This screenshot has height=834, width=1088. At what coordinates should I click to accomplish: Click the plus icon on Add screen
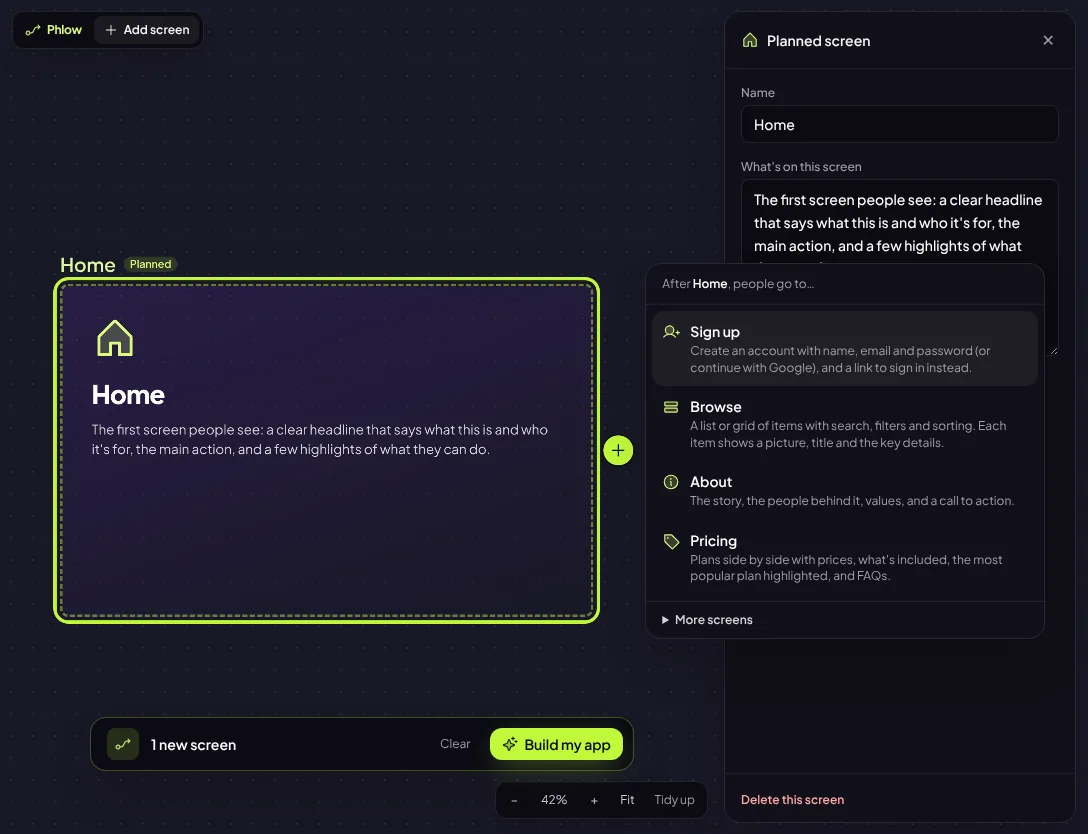pyautogui.click(x=110, y=30)
